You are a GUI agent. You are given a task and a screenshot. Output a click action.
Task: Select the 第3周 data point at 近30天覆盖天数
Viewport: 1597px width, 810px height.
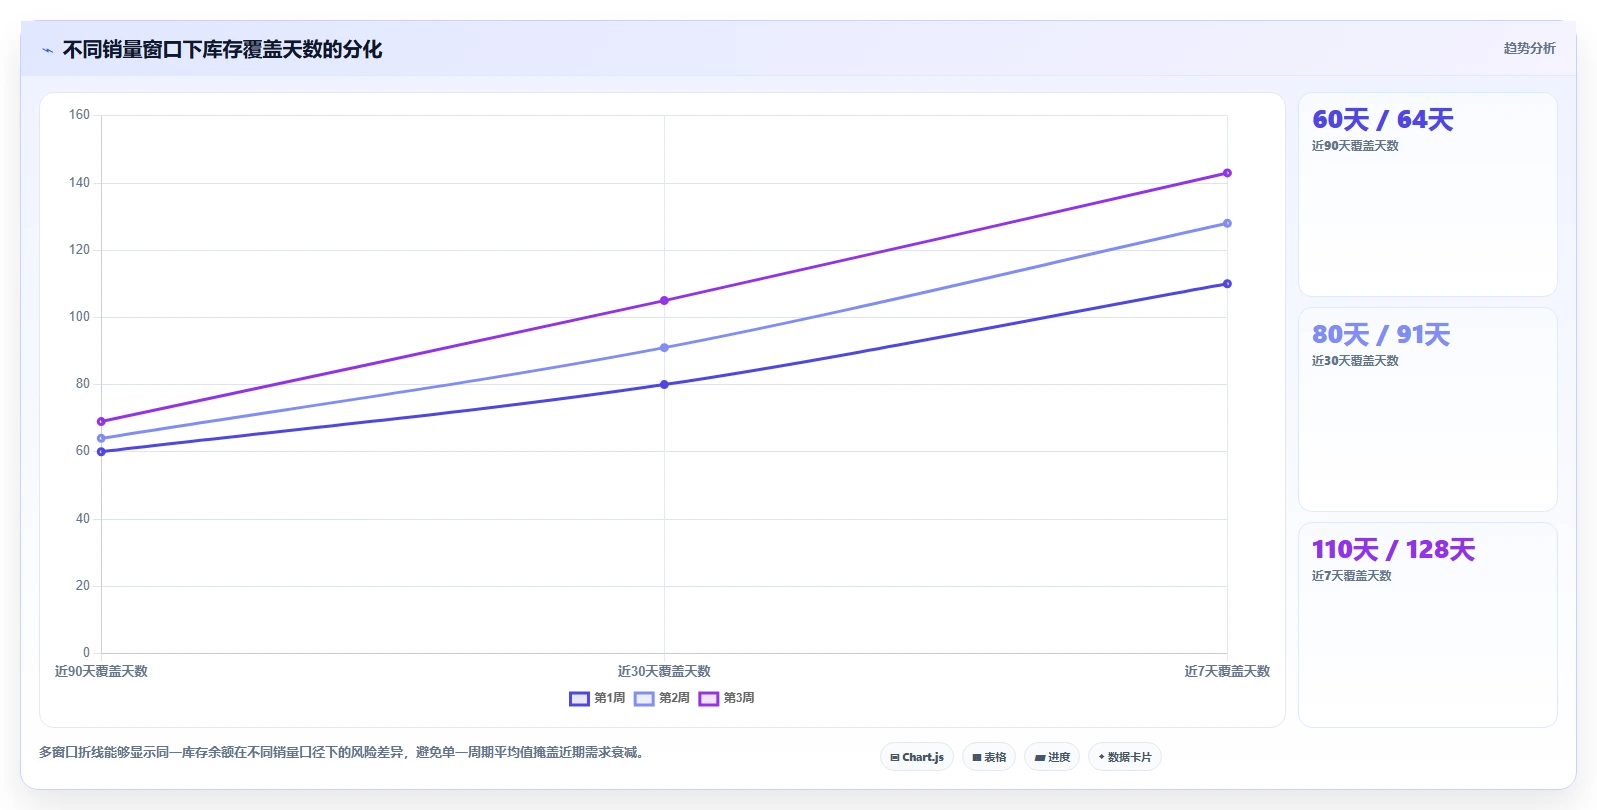(664, 301)
